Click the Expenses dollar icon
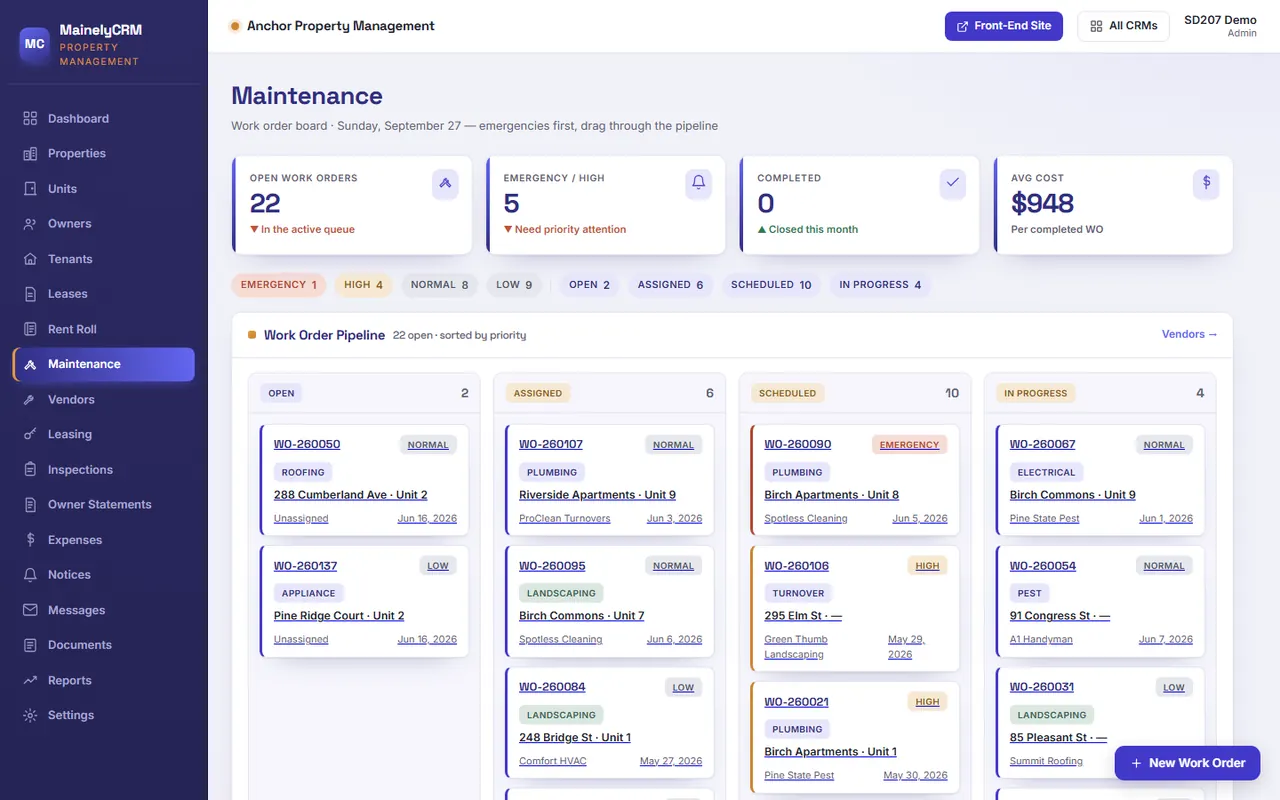This screenshot has height=800, width=1280. 30,540
